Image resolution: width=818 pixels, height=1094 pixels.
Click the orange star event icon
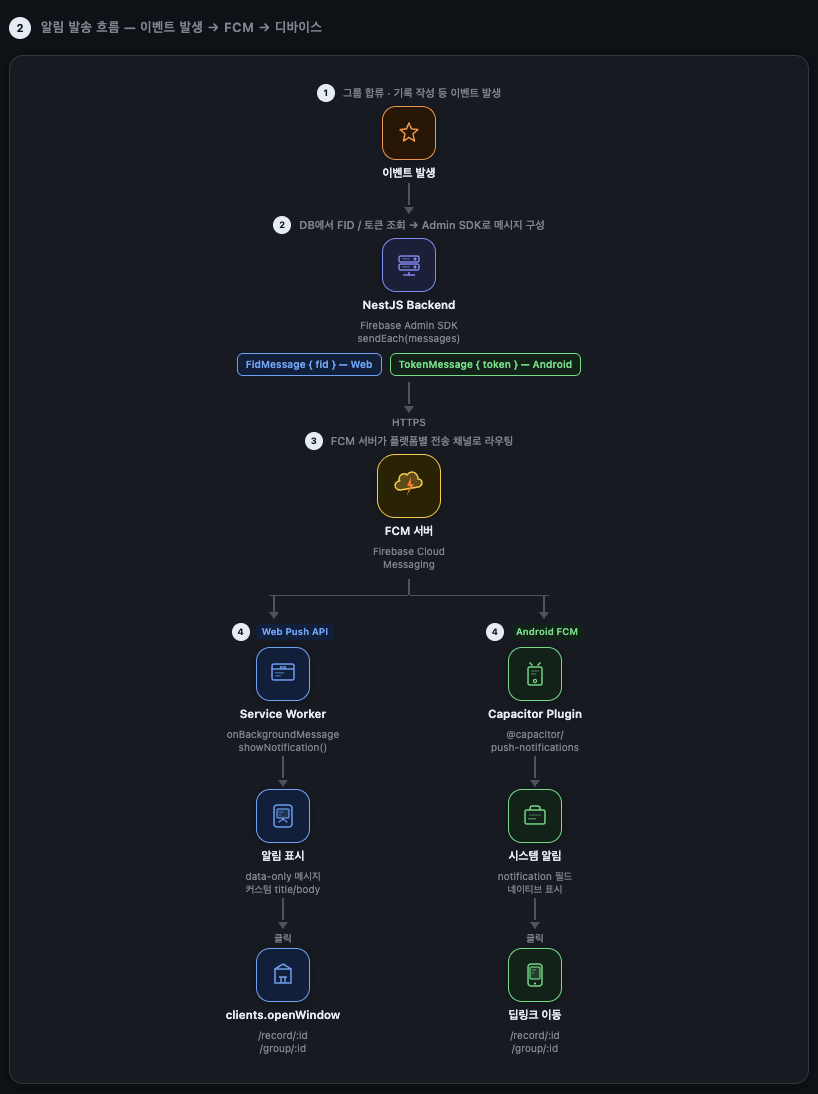409,133
